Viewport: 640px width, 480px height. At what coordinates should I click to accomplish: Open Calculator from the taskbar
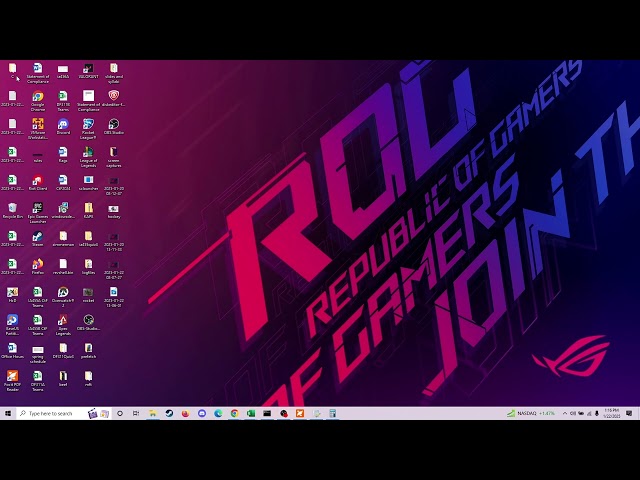(333, 413)
